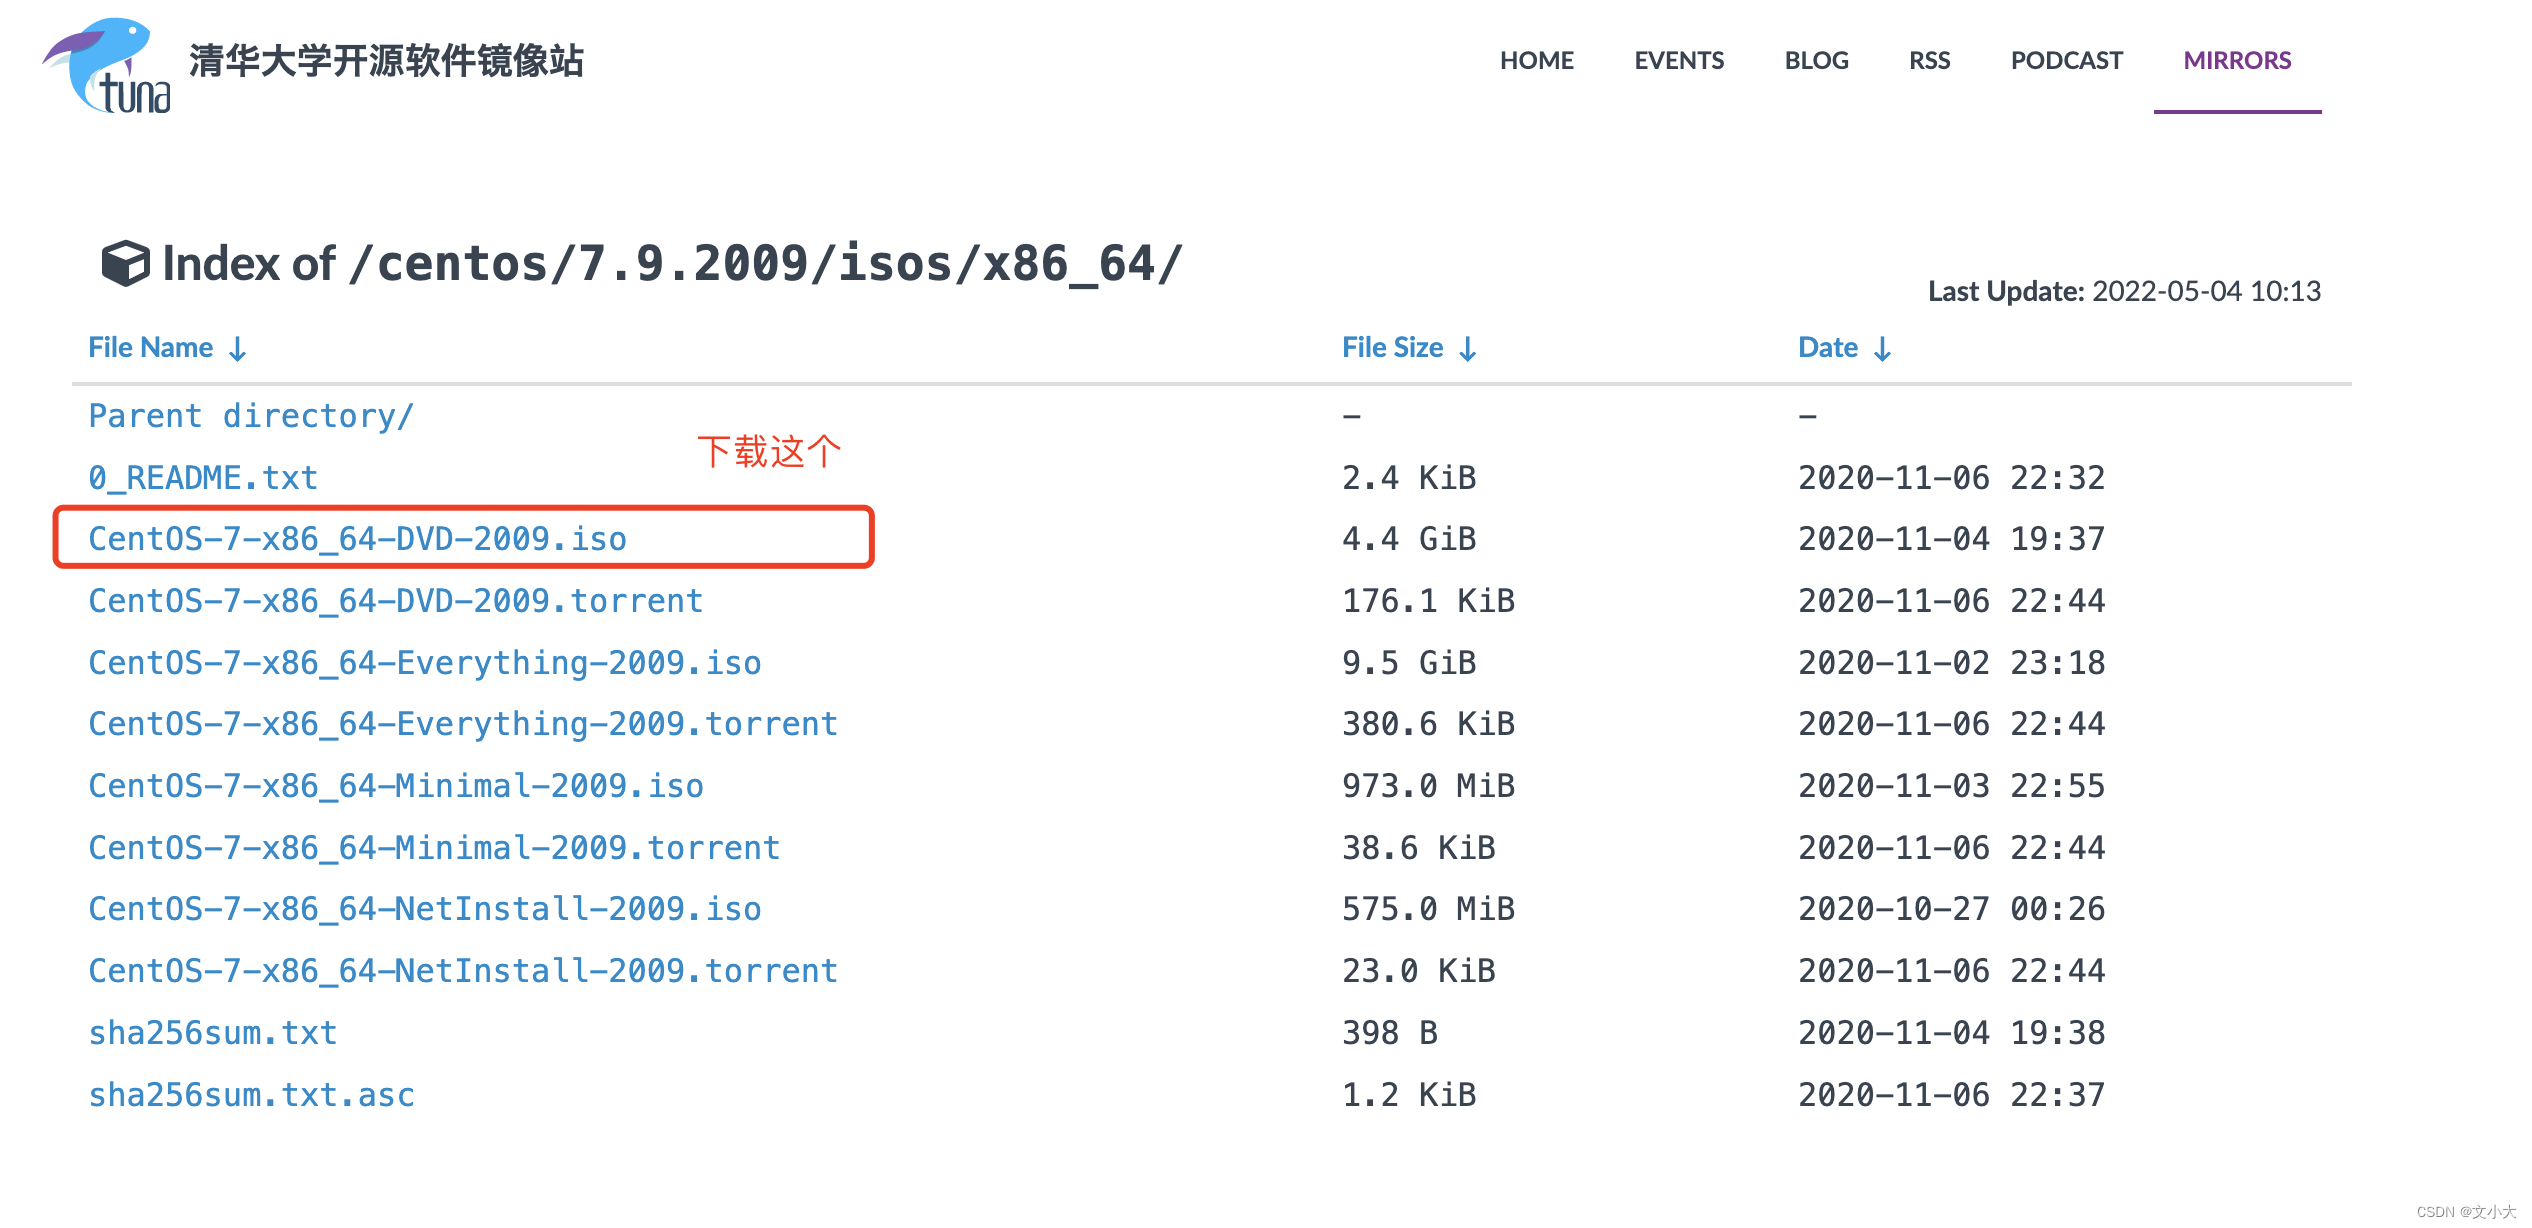Open the HOME menu item
This screenshot has height=1228, width=2532.
pos(1536,60)
